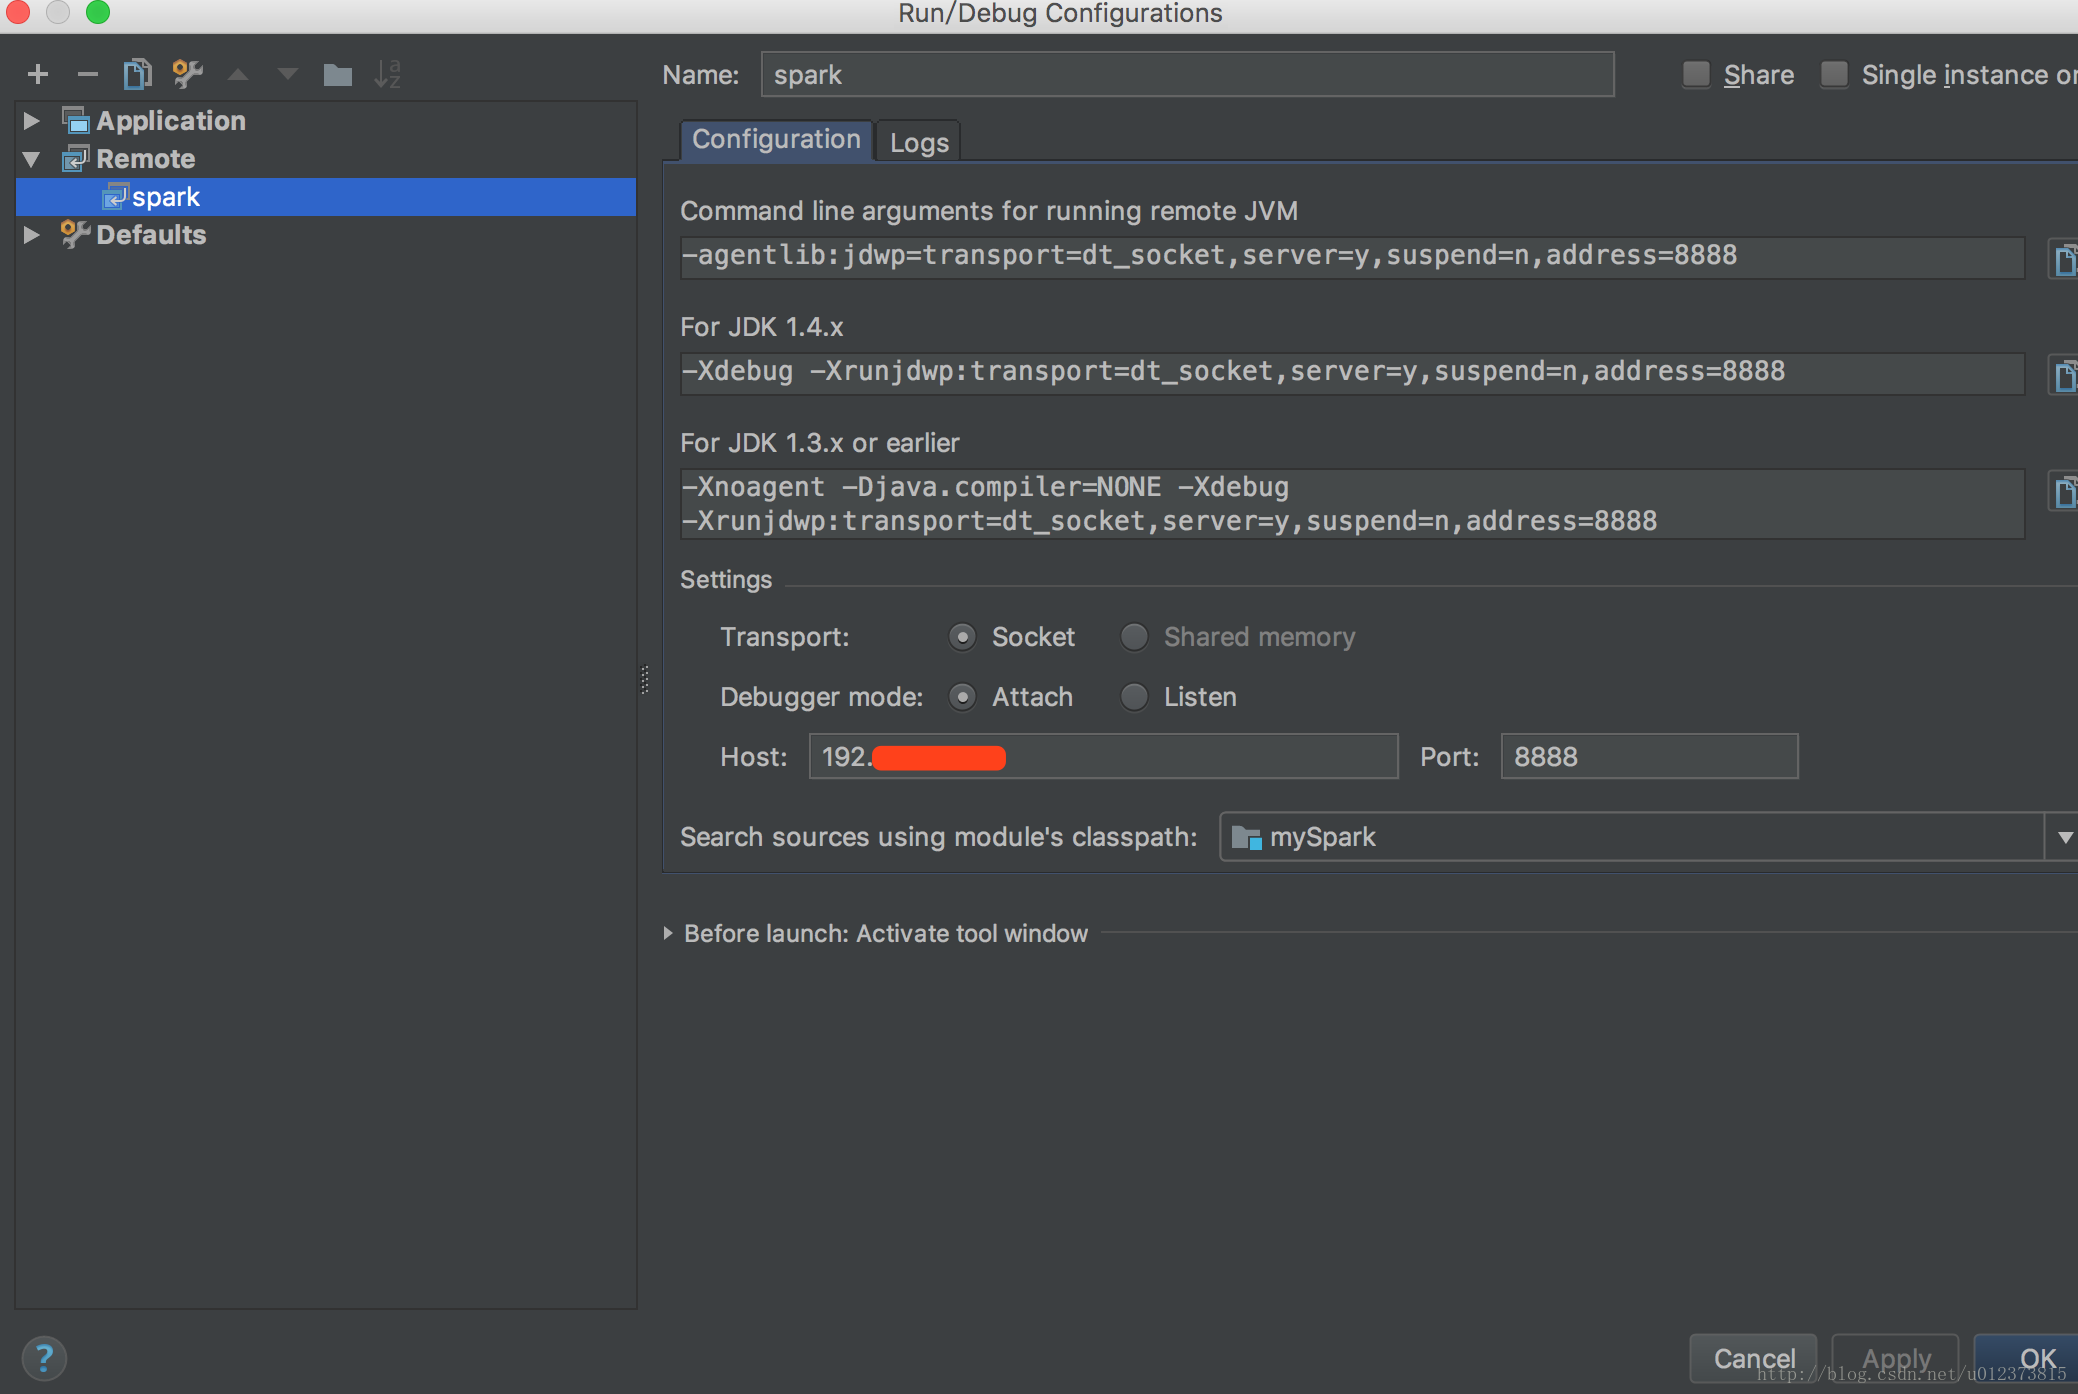Click the sort configurations icon
The image size is (2078, 1394).
click(x=390, y=72)
